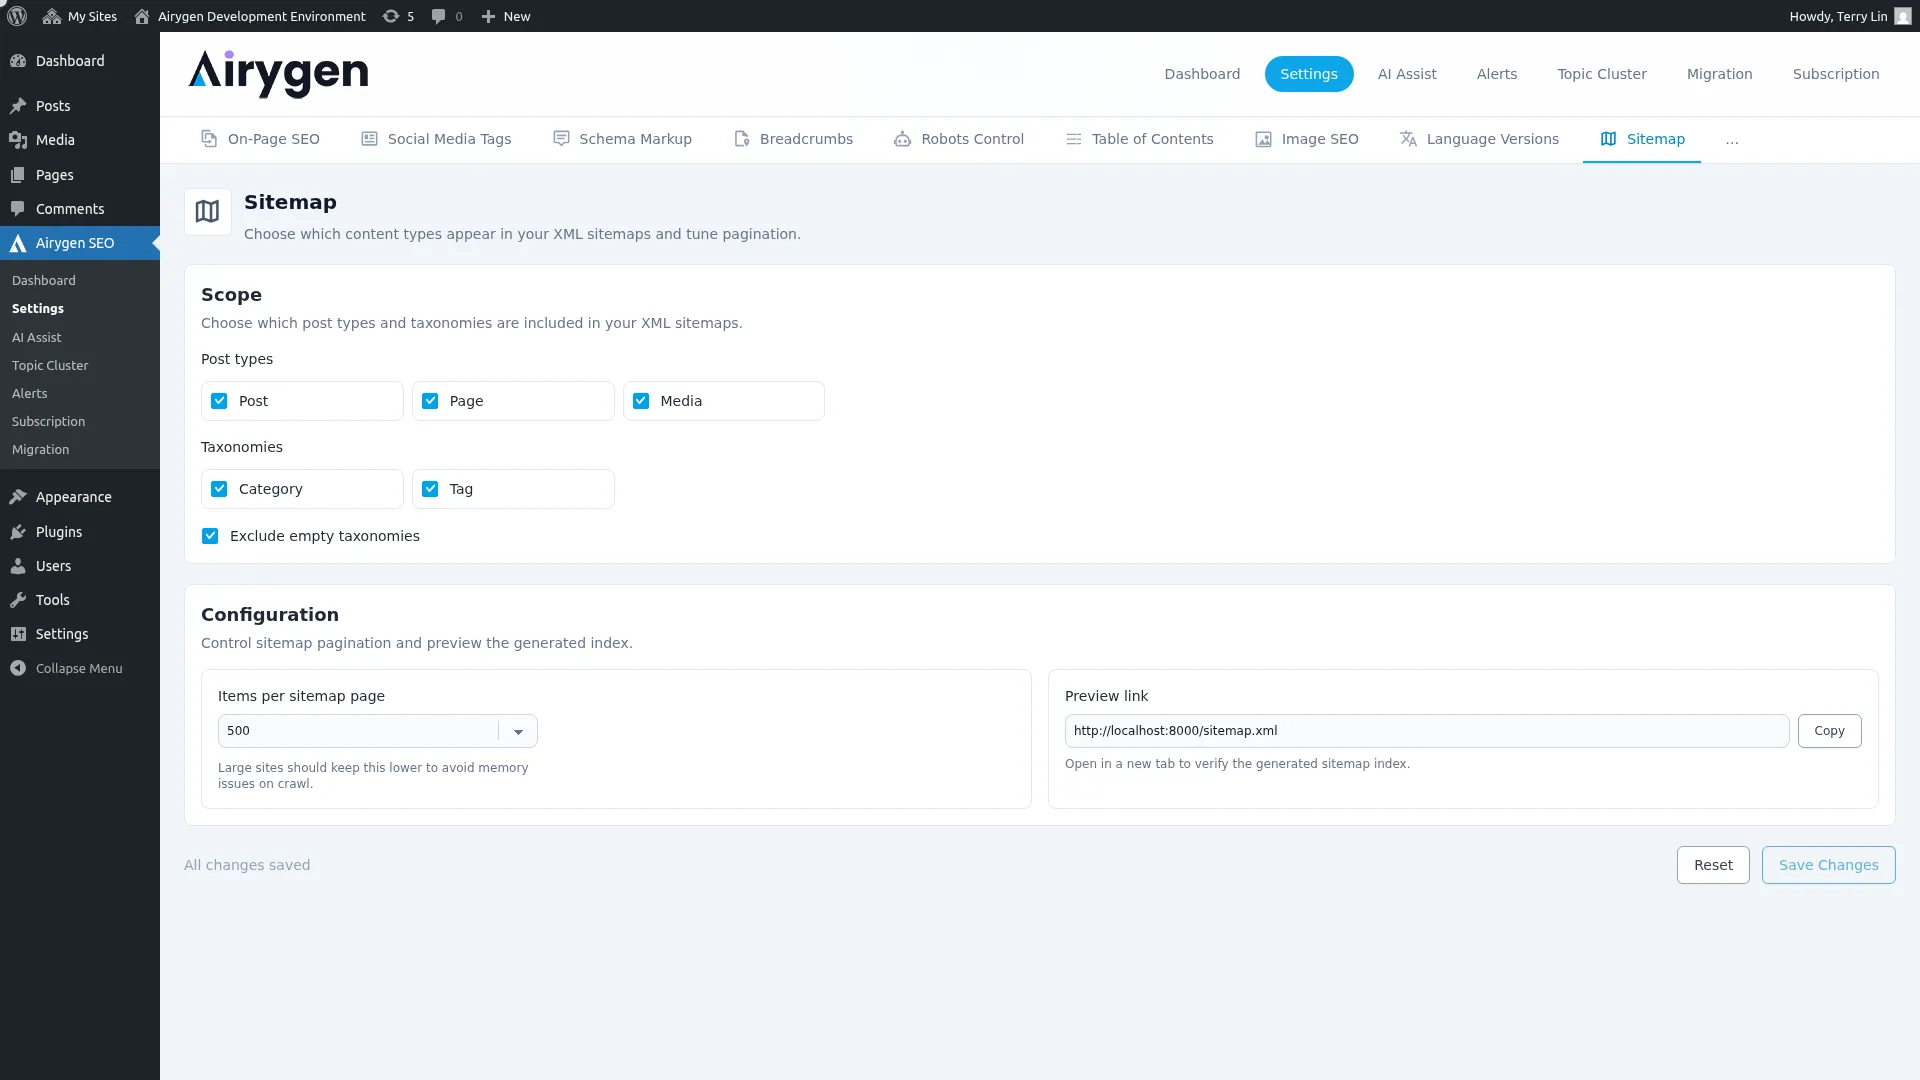This screenshot has height=1080, width=1920.
Task: Click the Social Media Tags tab icon
Action: (x=369, y=139)
